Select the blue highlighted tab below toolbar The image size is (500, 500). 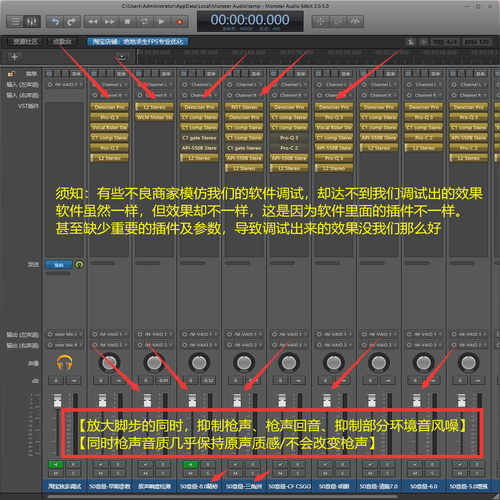coord(138,42)
